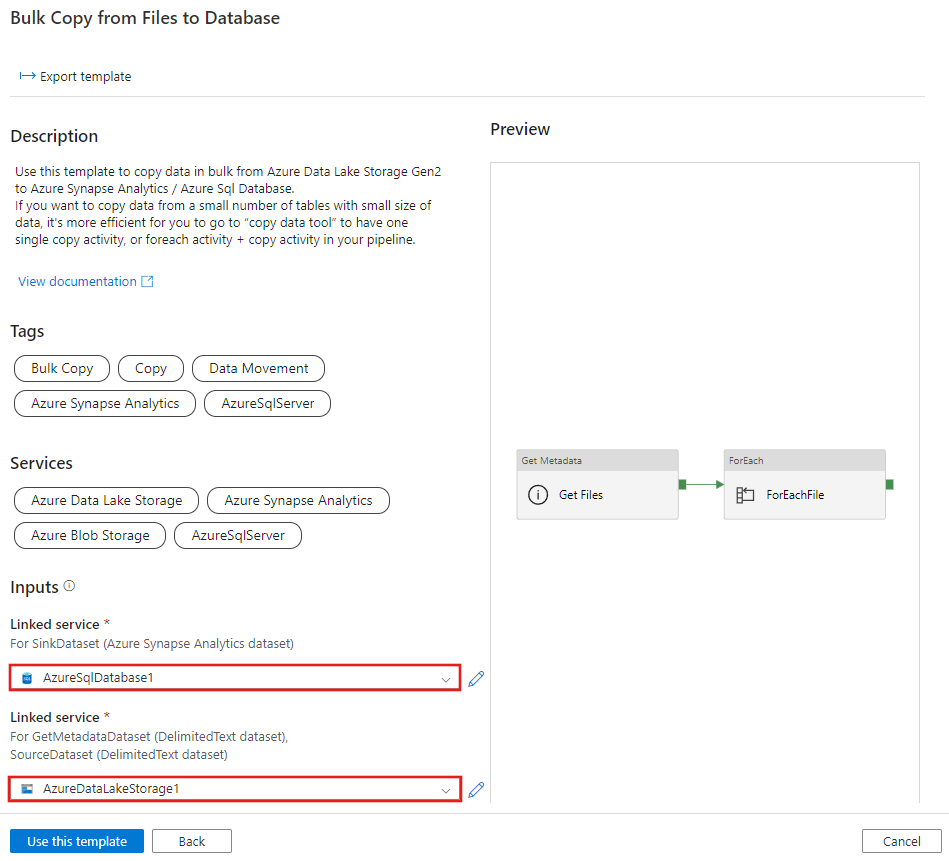Click the ForEach activity icon in the preview

point(745,495)
